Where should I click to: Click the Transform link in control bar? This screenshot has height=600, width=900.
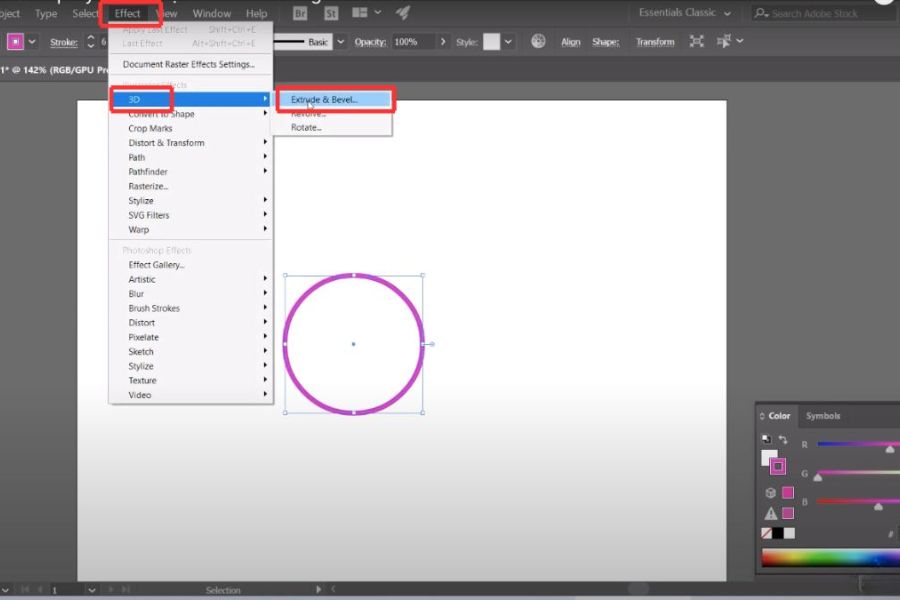655,42
